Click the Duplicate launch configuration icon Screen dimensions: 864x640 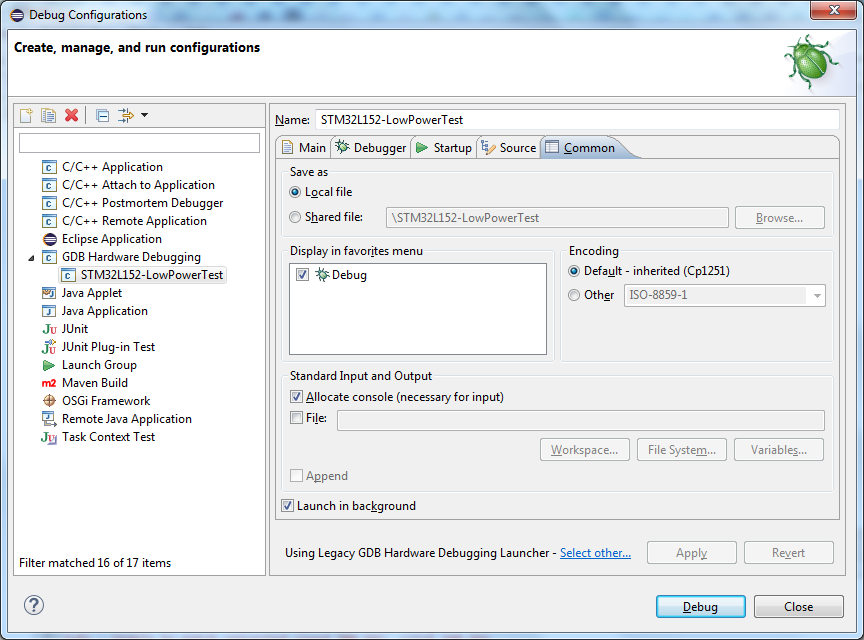pyautogui.click(x=49, y=115)
